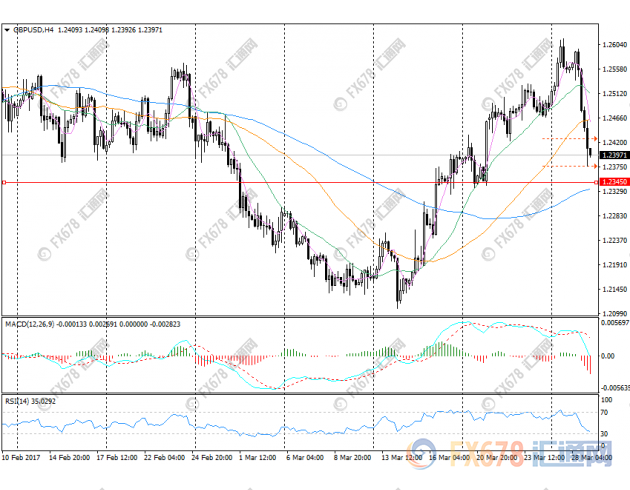Select red horizontal line's left handle
The width and height of the screenshot is (630, 490).
pos(5,182)
